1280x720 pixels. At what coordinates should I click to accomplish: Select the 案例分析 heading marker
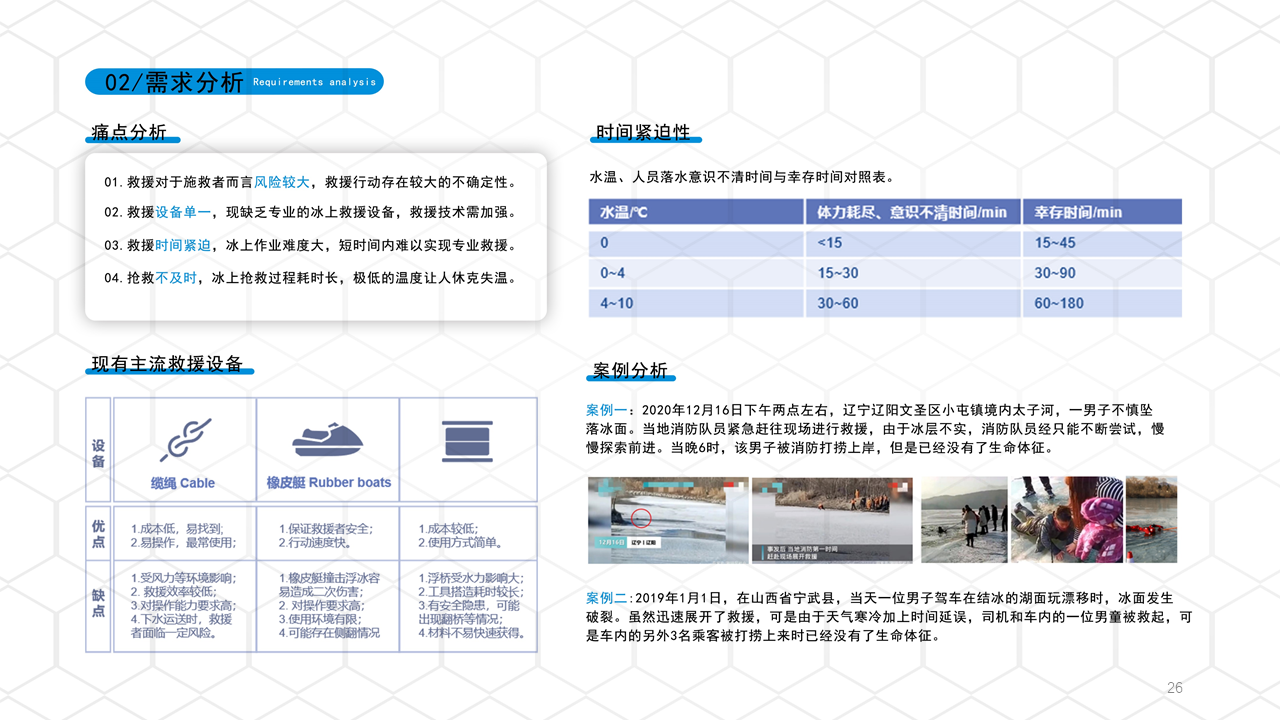pos(630,368)
